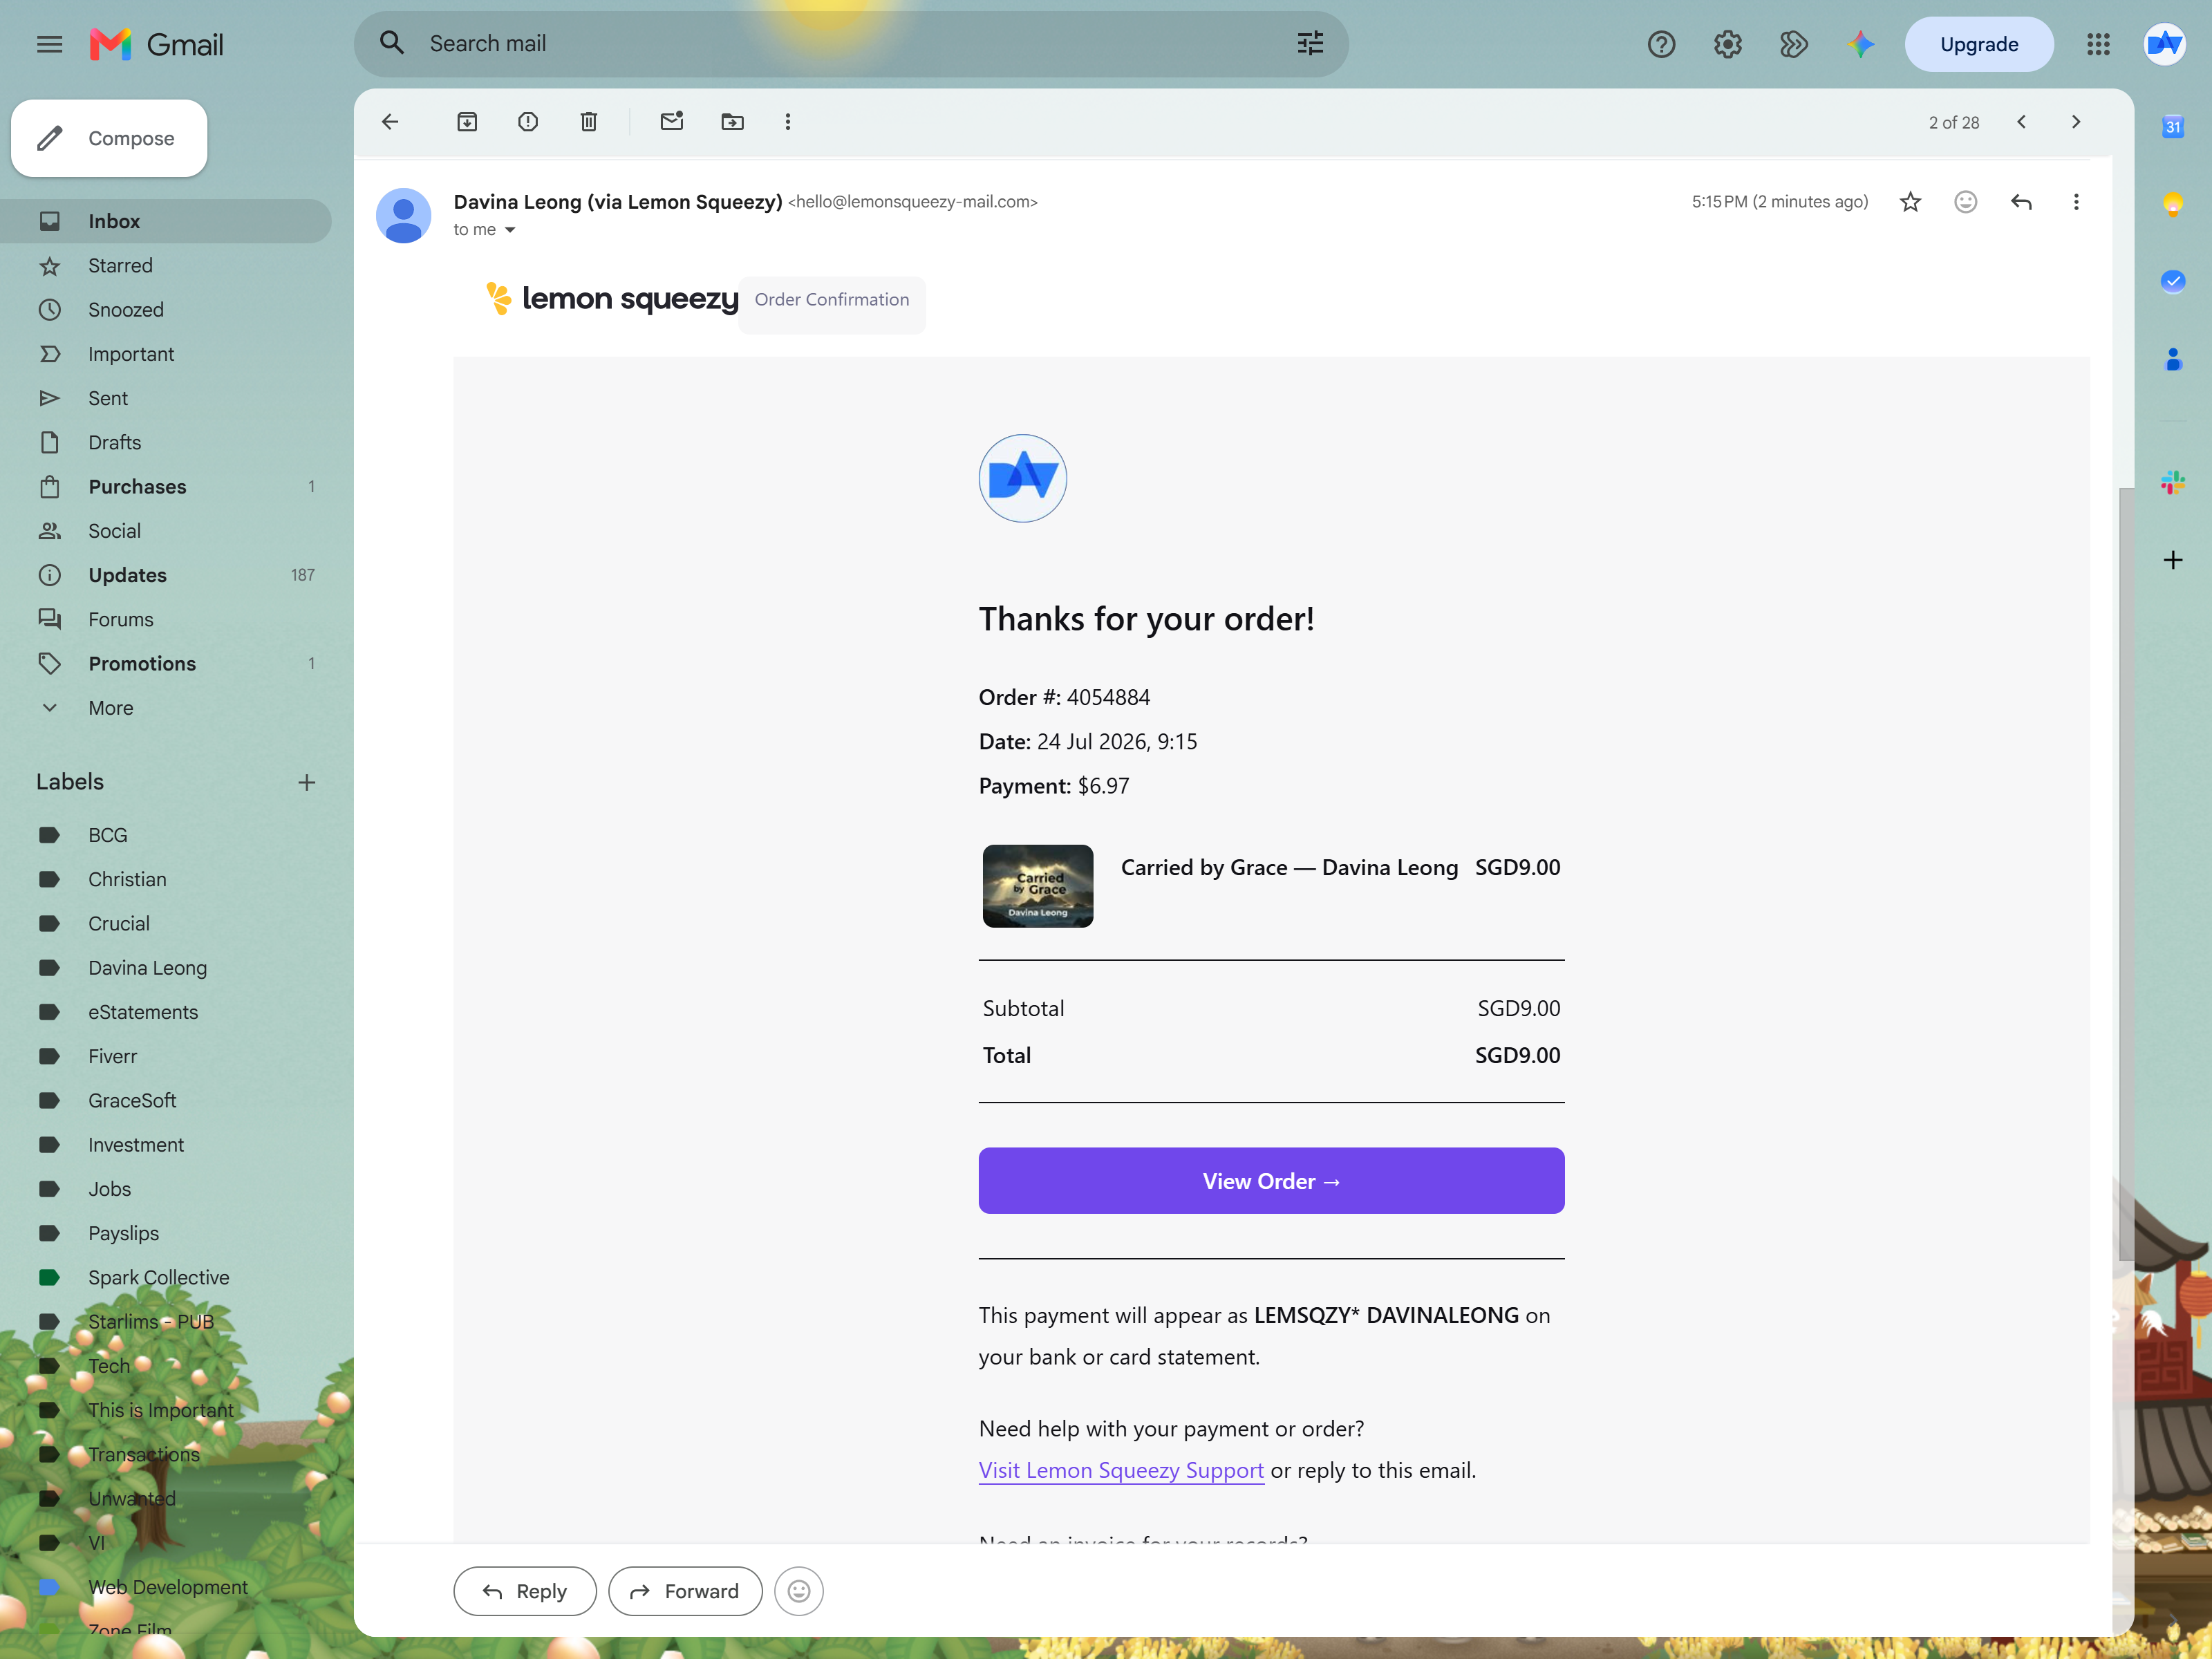Click into the Search mail field

(x=850, y=44)
